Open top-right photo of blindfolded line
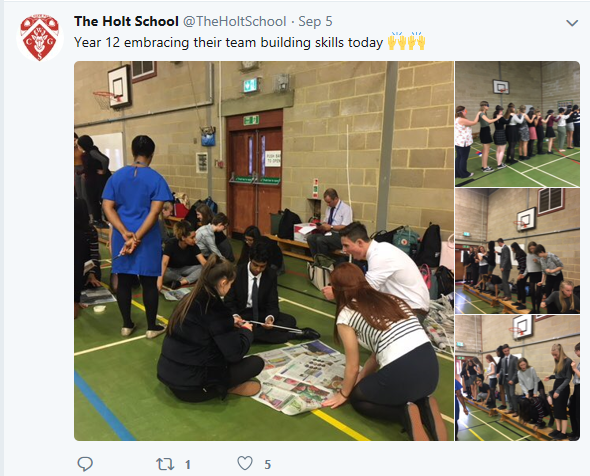This screenshot has height=476, width=590. [x=517, y=124]
